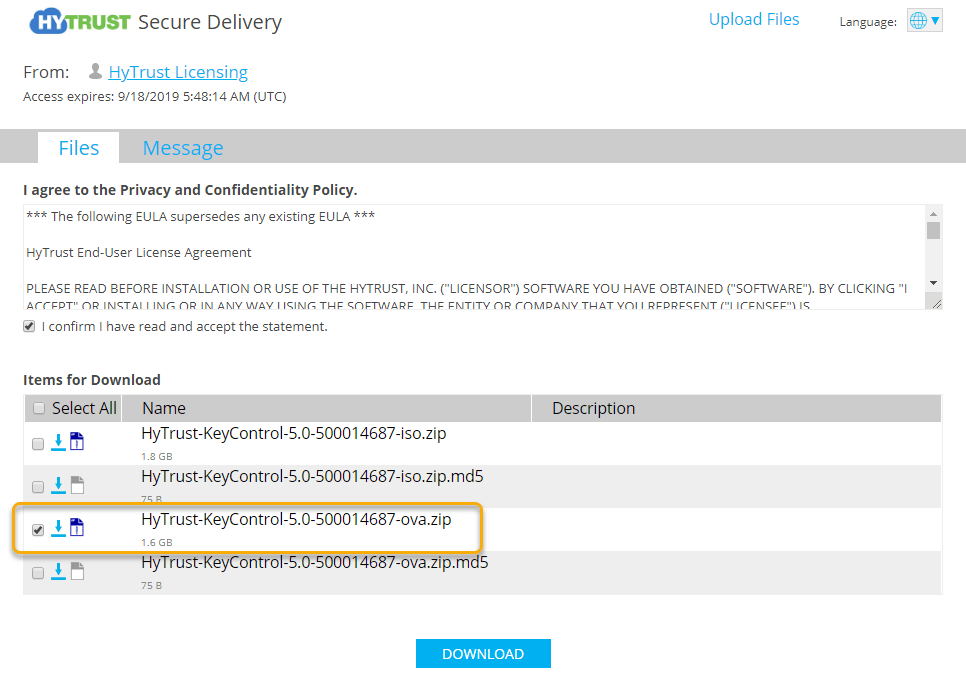The width and height of the screenshot is (966, 680).
Task: Switch to the Message tab
Action: tap(183, 148)
